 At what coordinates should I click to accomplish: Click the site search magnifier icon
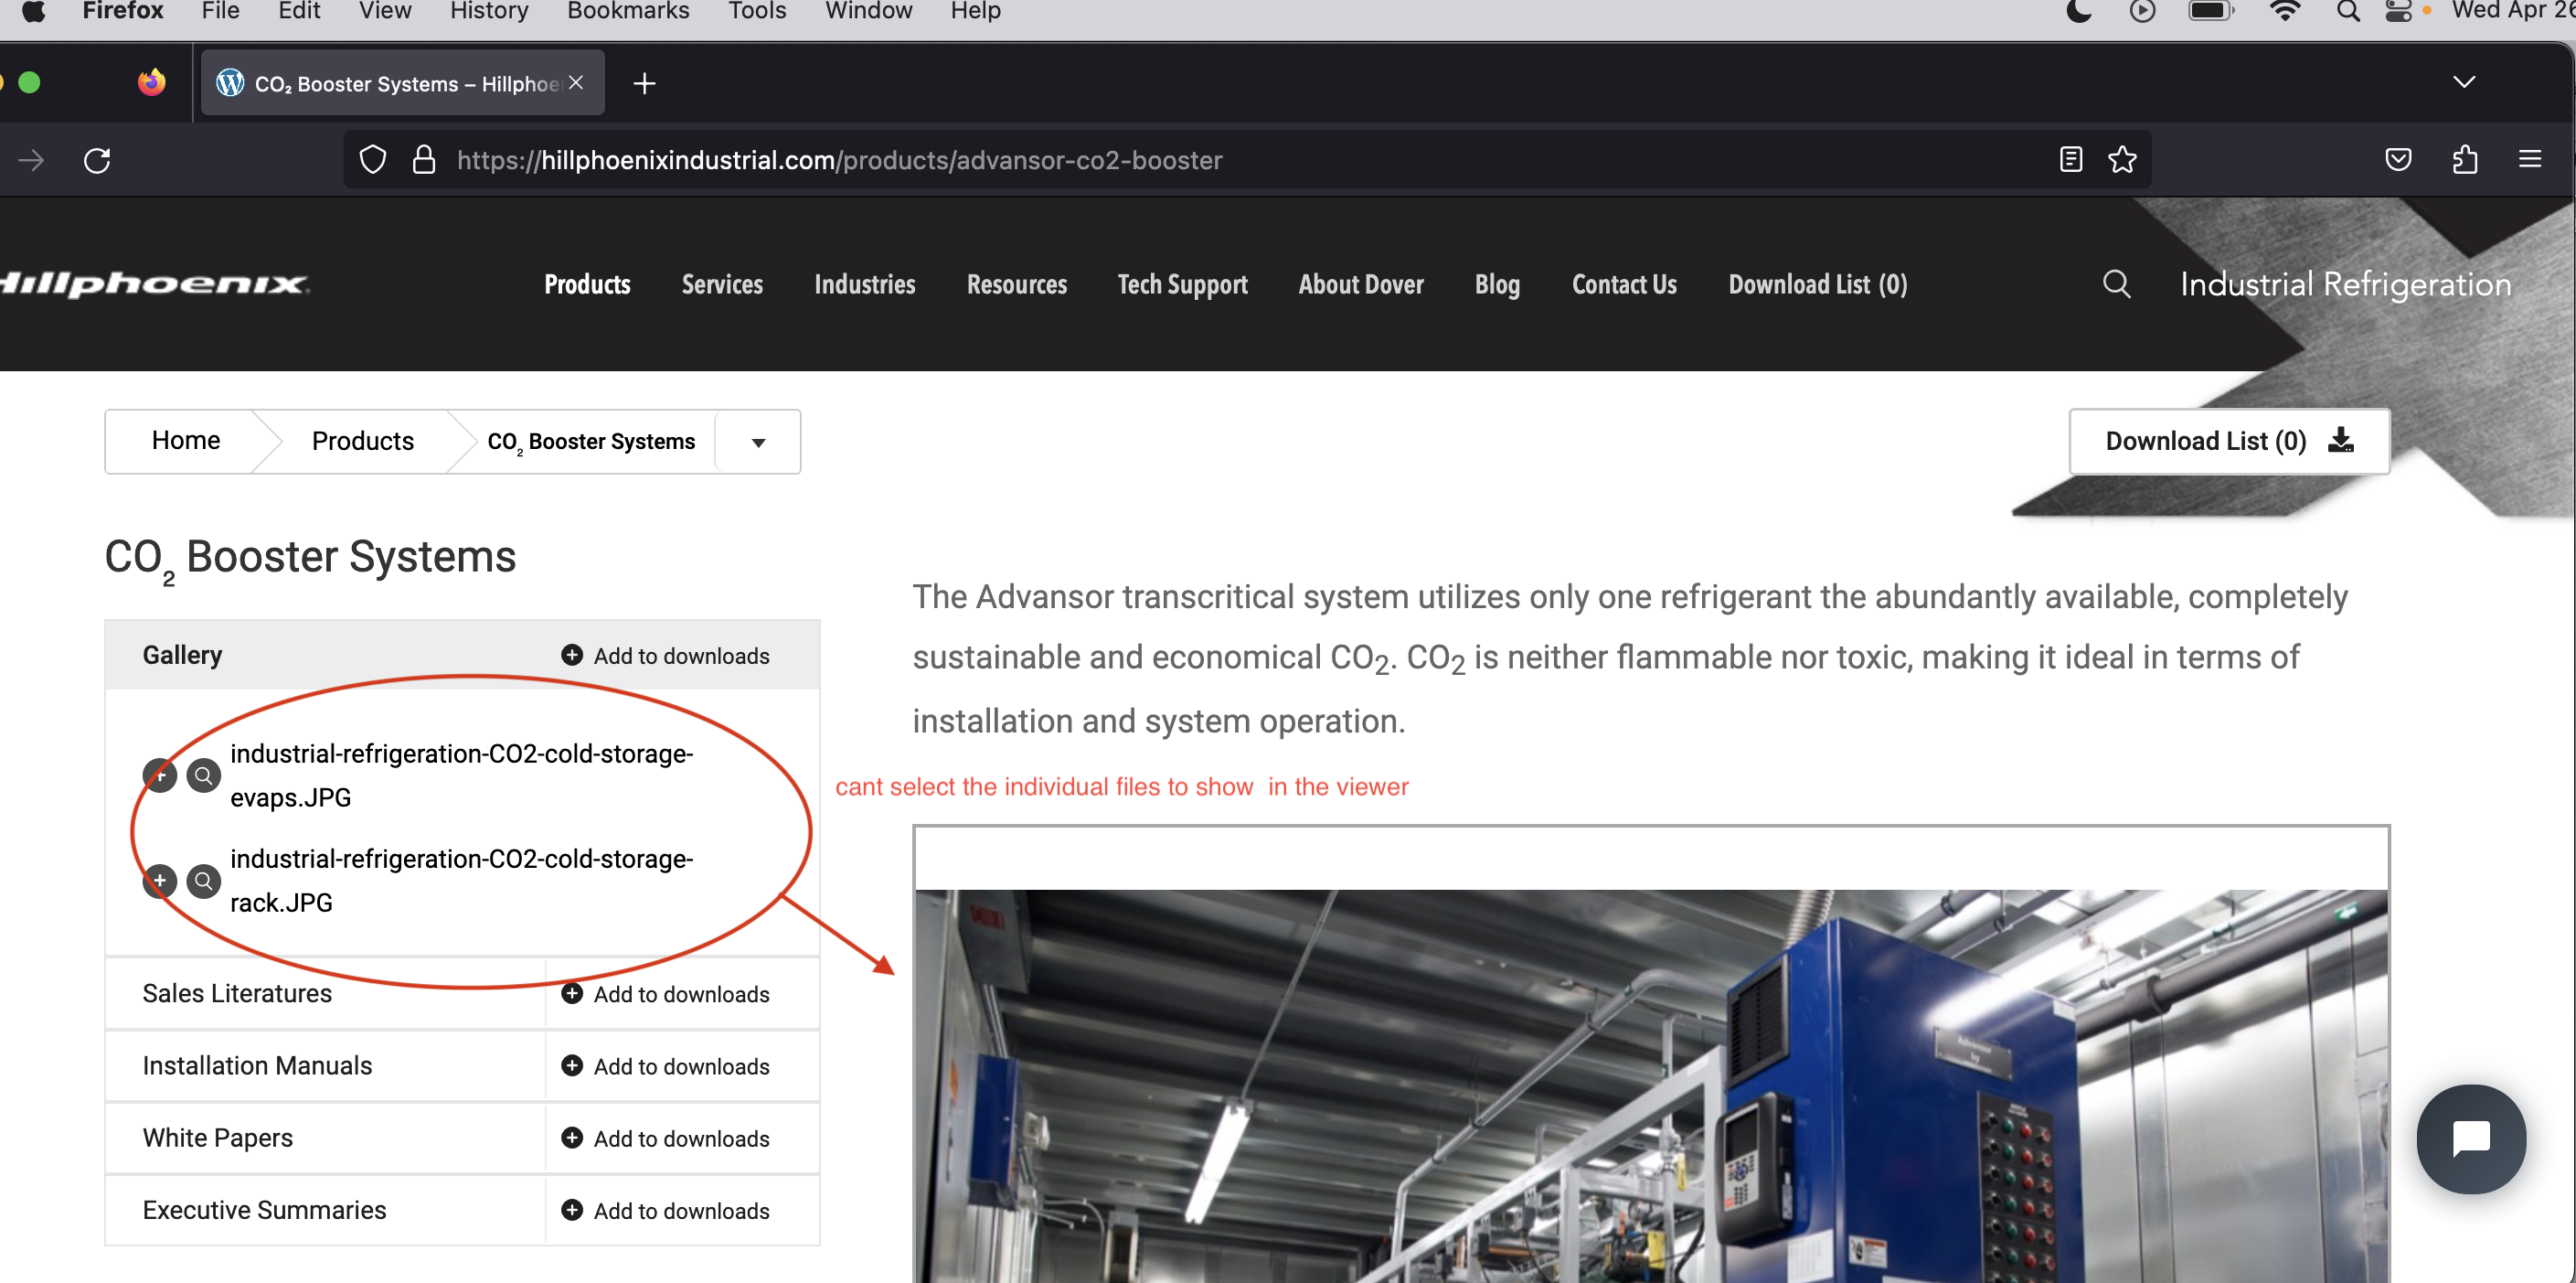click(2115, 284)
